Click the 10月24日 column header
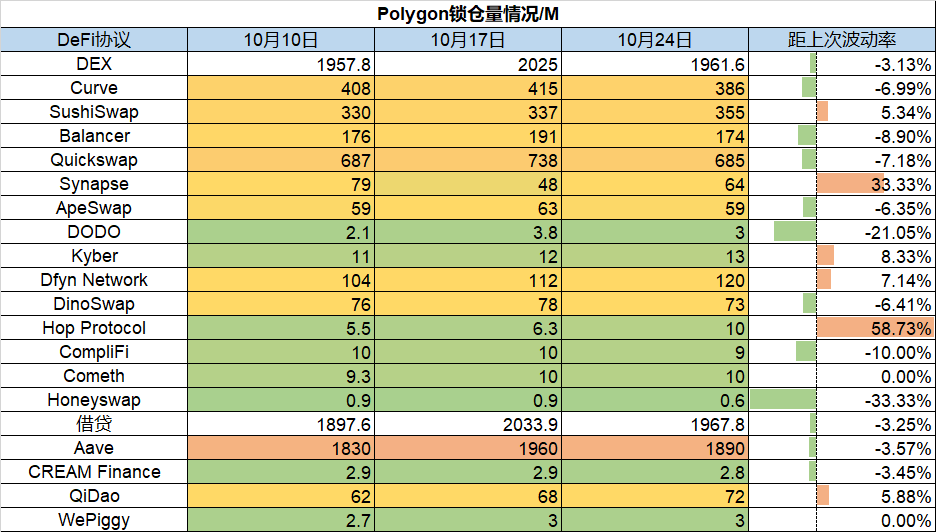Screen dimensions: 936x532 click(x=655, y=40)
